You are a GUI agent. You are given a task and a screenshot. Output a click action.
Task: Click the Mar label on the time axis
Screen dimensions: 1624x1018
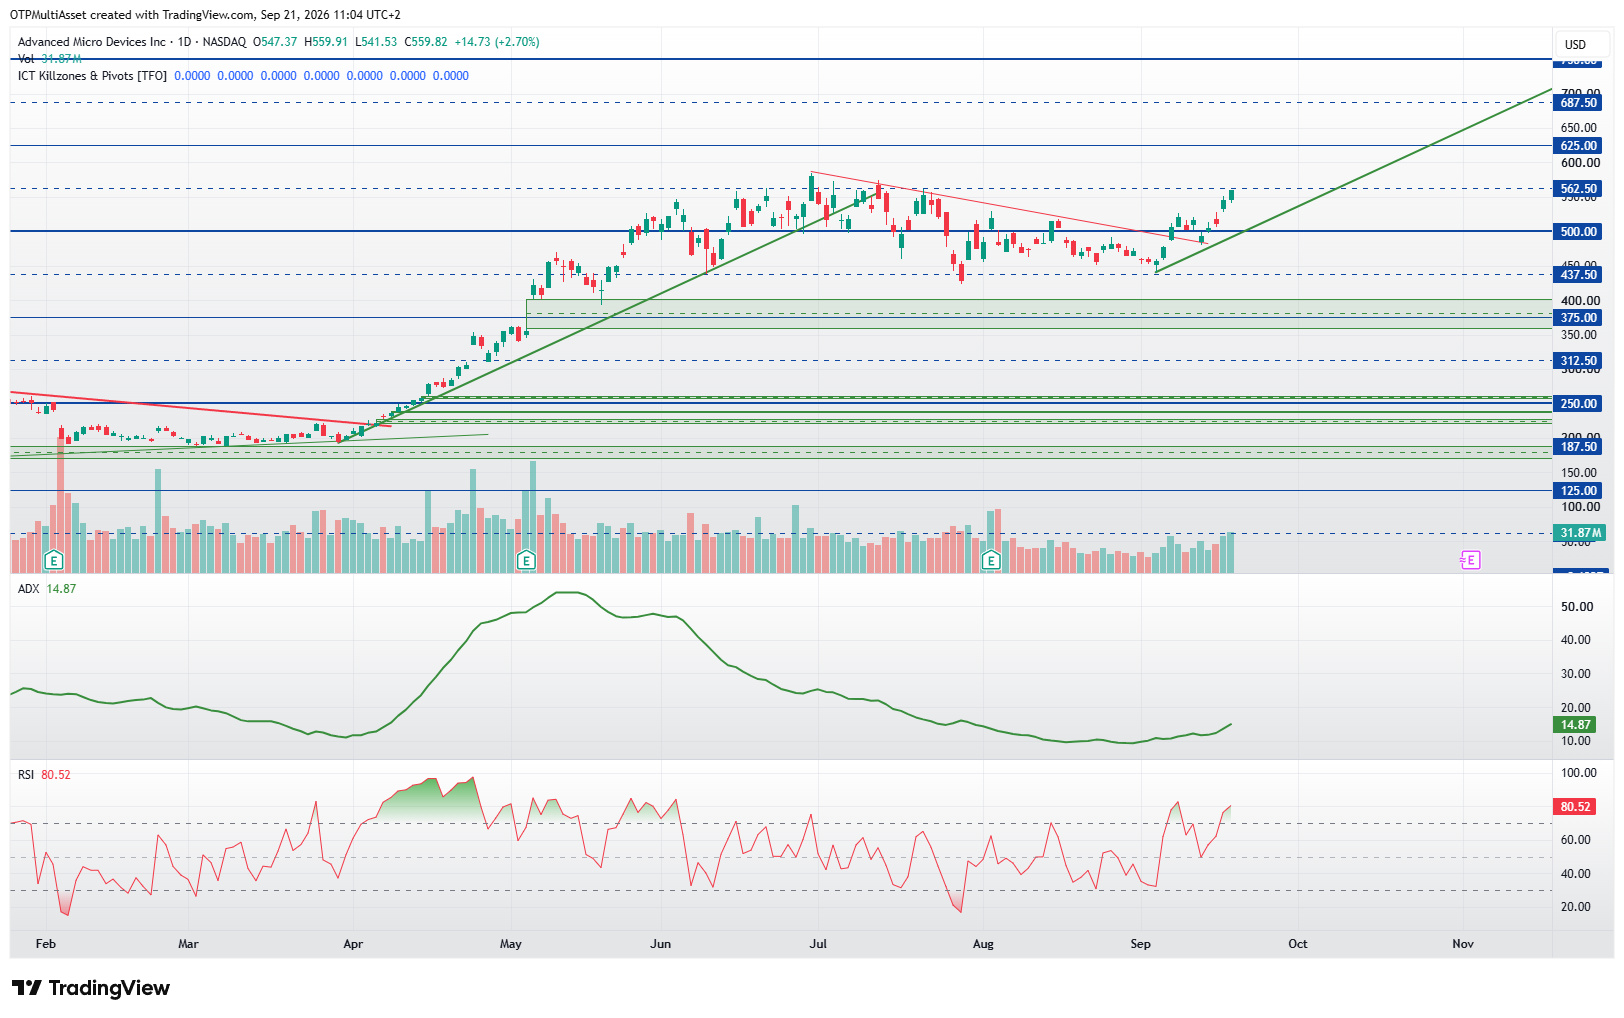pos(188,944)
